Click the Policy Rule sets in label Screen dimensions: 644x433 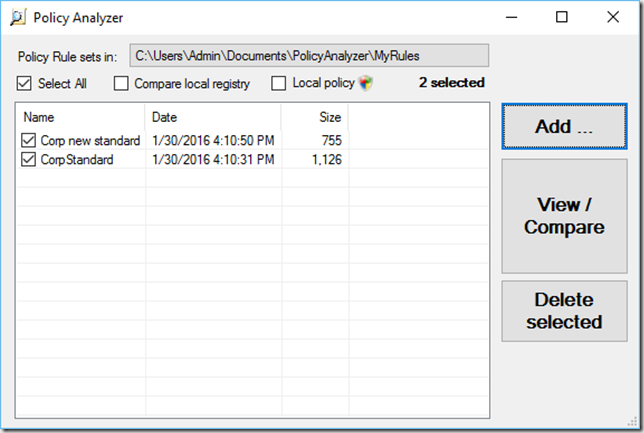pos(67,57)
